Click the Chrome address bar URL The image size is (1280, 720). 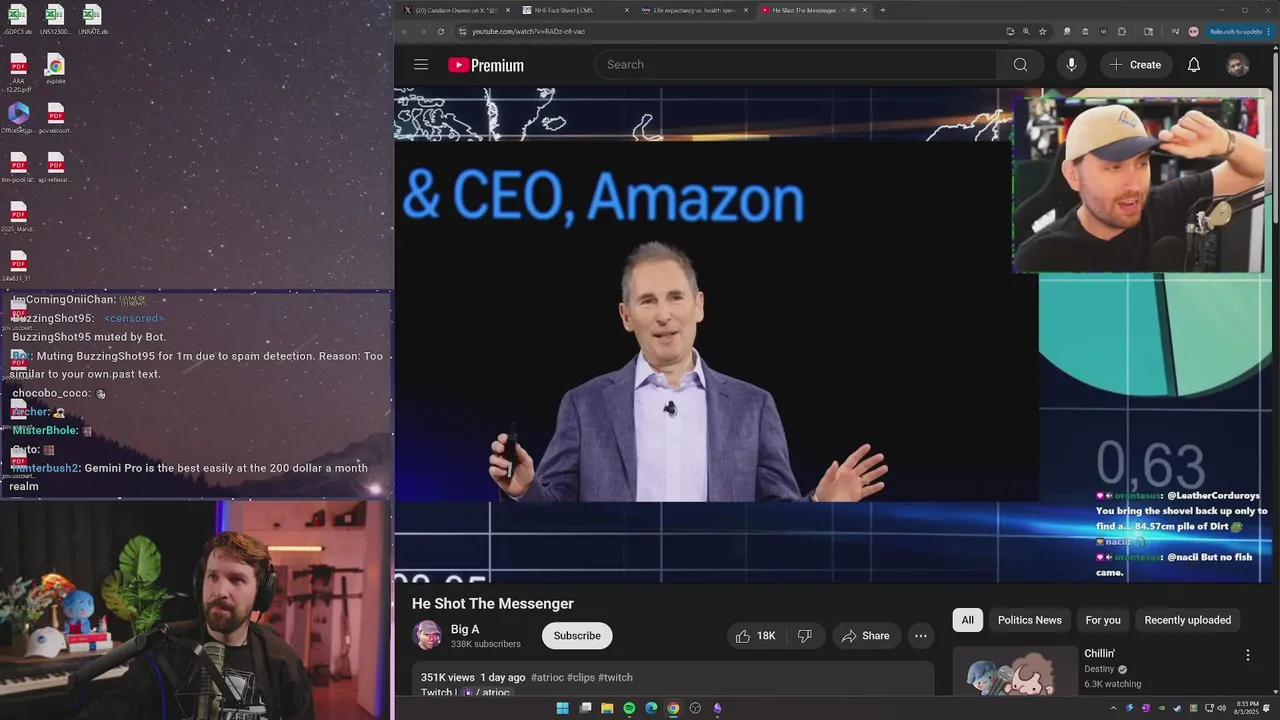point(528,31)
